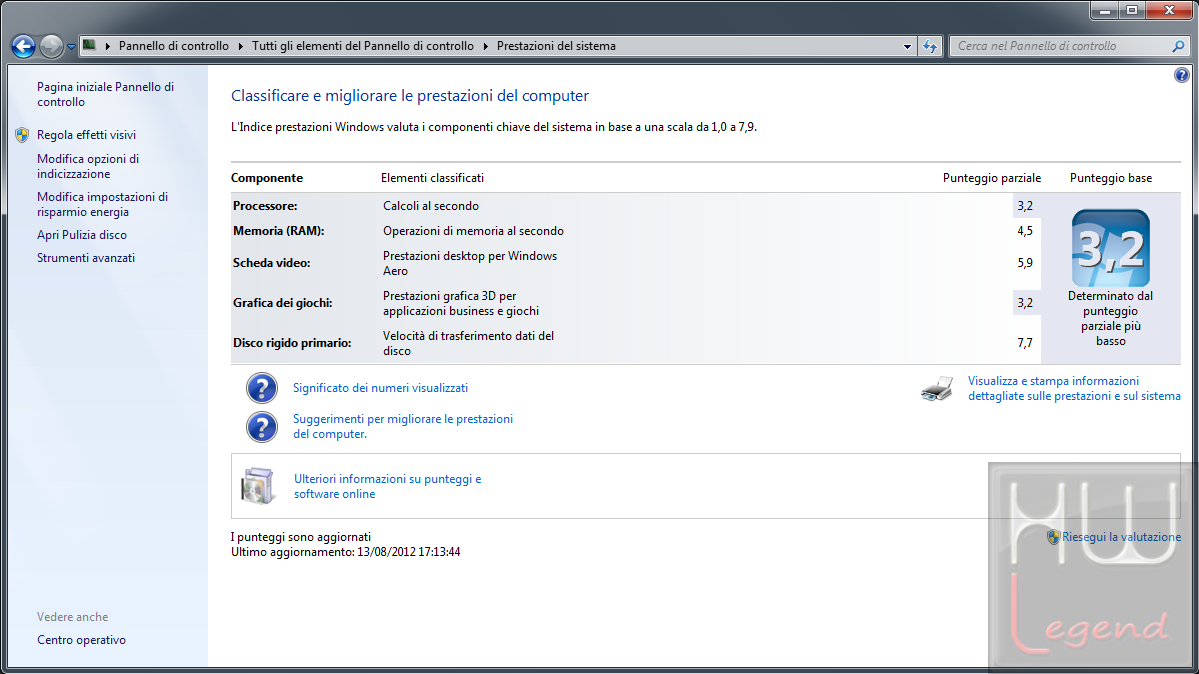Viewport: 1199px width, 674px height.
Task: Open Pagina iniziale Pannello di controllo
Action: (x=106, y=94)
